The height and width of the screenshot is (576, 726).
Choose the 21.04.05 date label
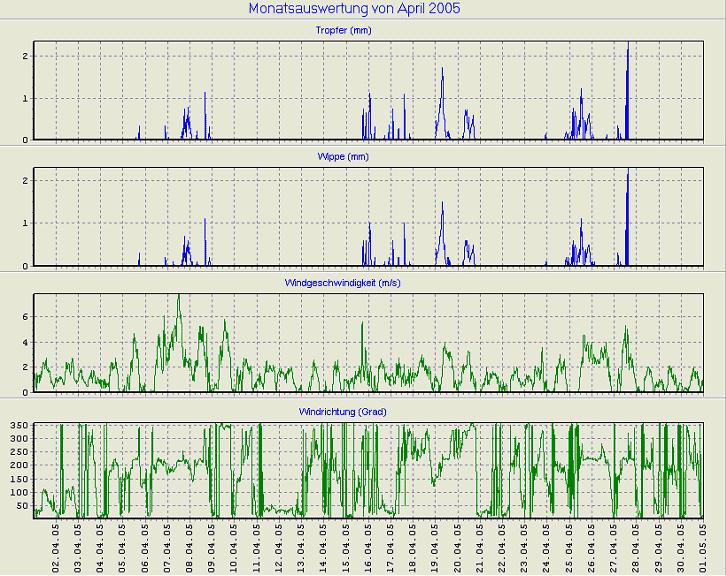coord(482,546)
